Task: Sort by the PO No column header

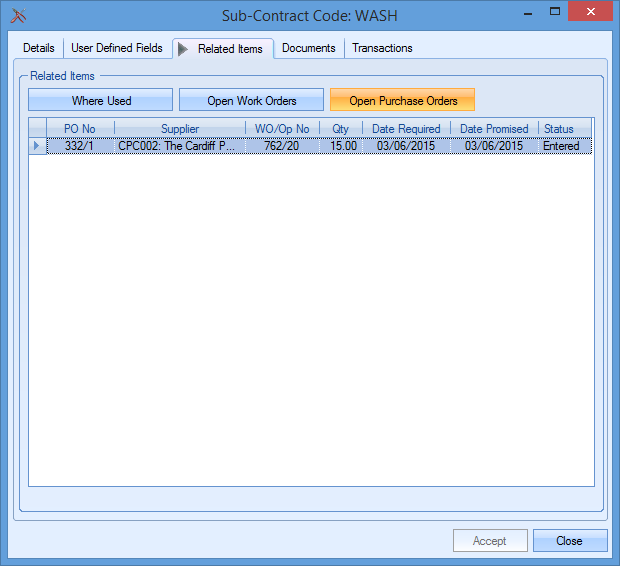Action: [x=80, y=129]
